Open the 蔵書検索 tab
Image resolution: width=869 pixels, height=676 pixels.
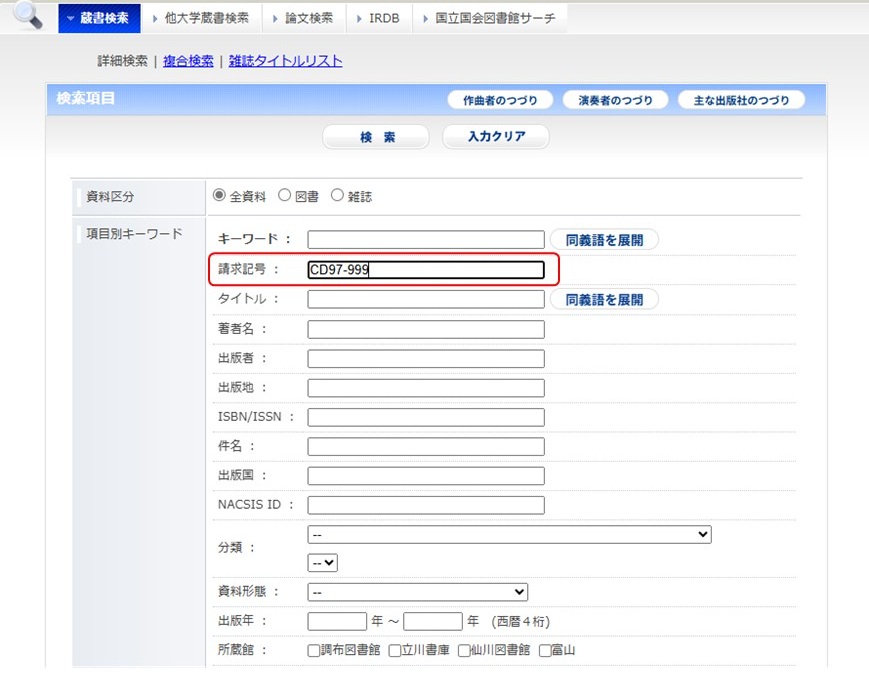(99, 18)
